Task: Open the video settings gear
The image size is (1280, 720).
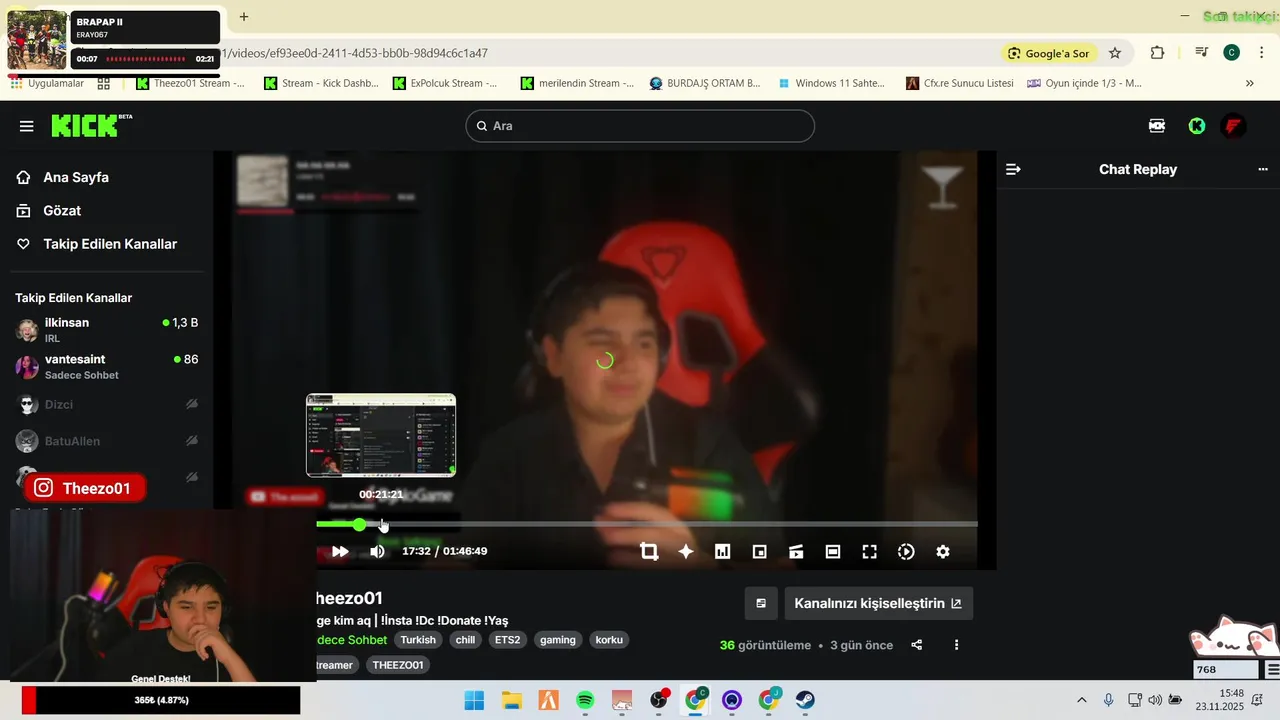Action: click(943, 551)
